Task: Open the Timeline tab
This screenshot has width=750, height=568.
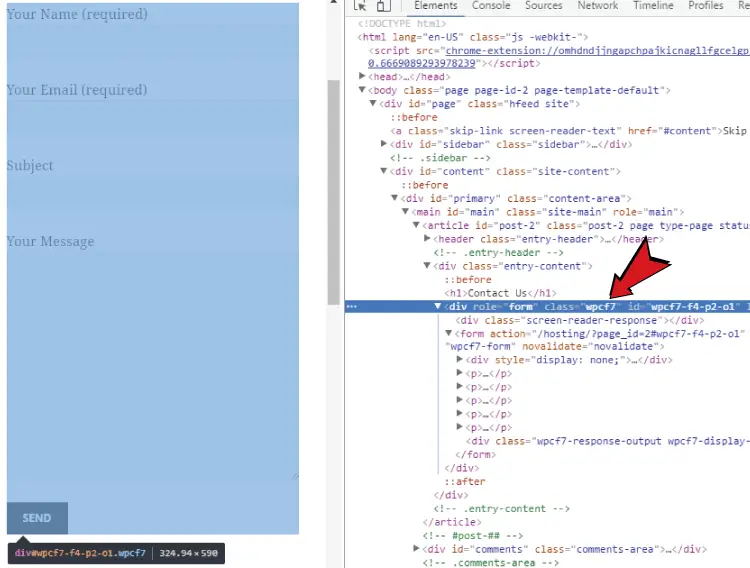Action: click(x=653, y=6)
